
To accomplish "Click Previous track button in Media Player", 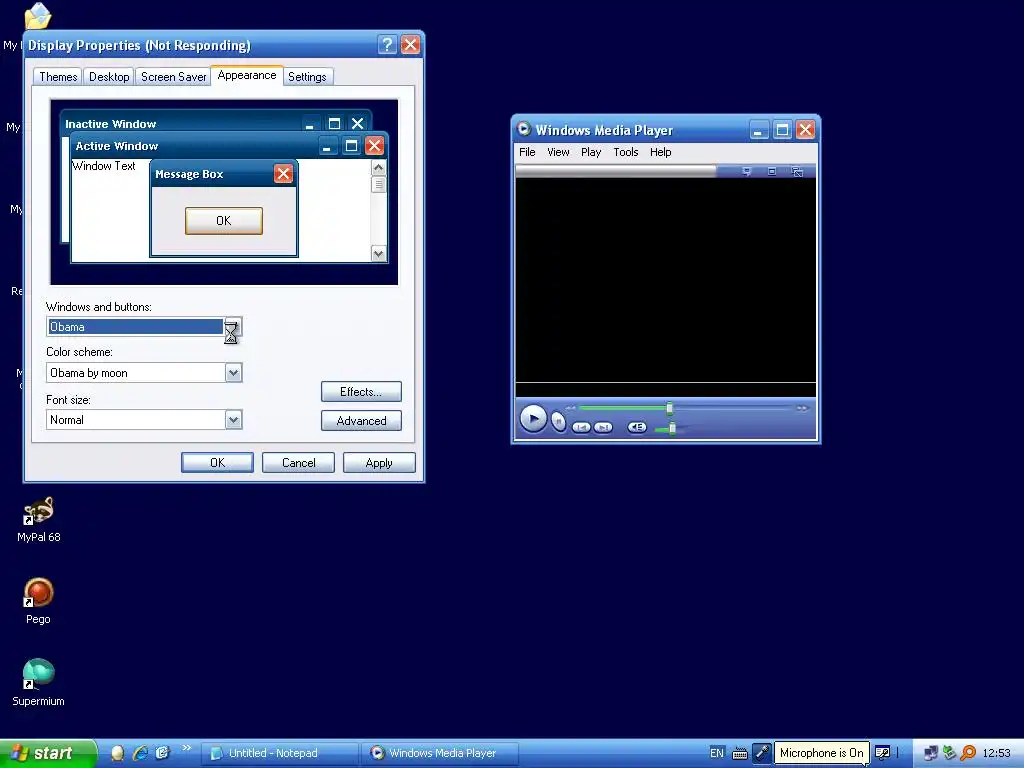I will click(581, 427).
